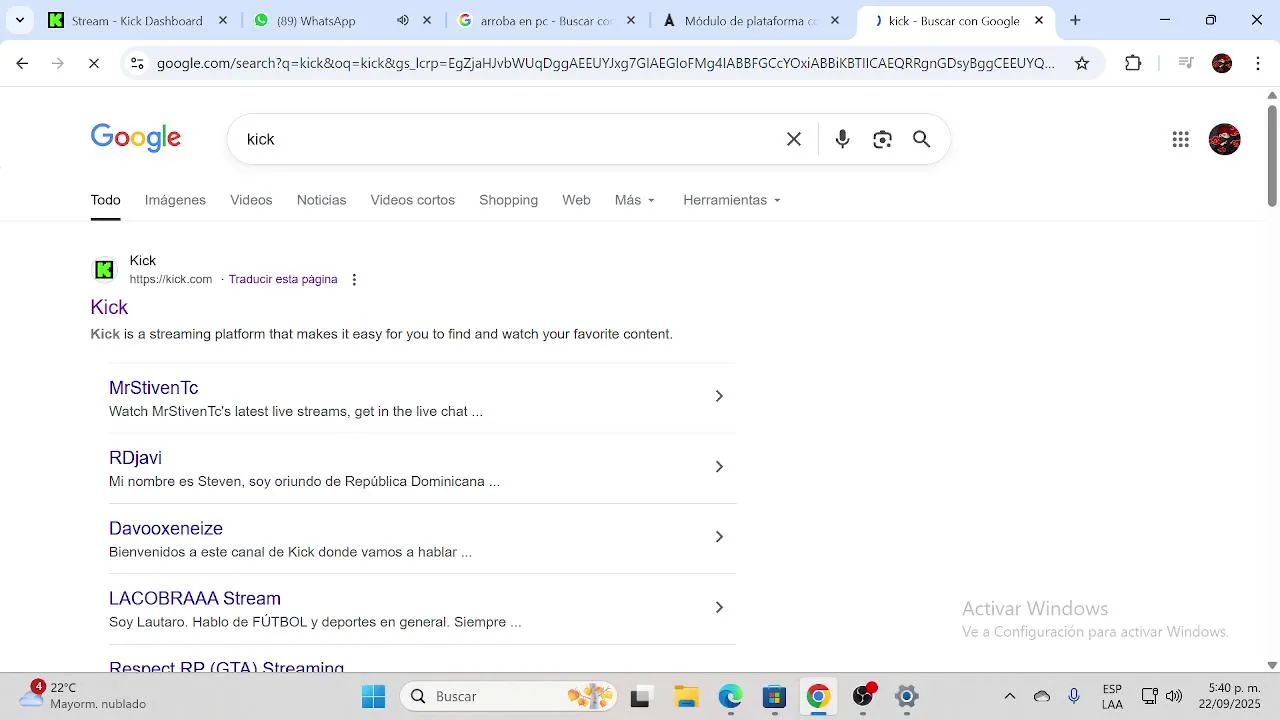
Task: Open the RDjavi sitelink row
Action: click(422, 468)
